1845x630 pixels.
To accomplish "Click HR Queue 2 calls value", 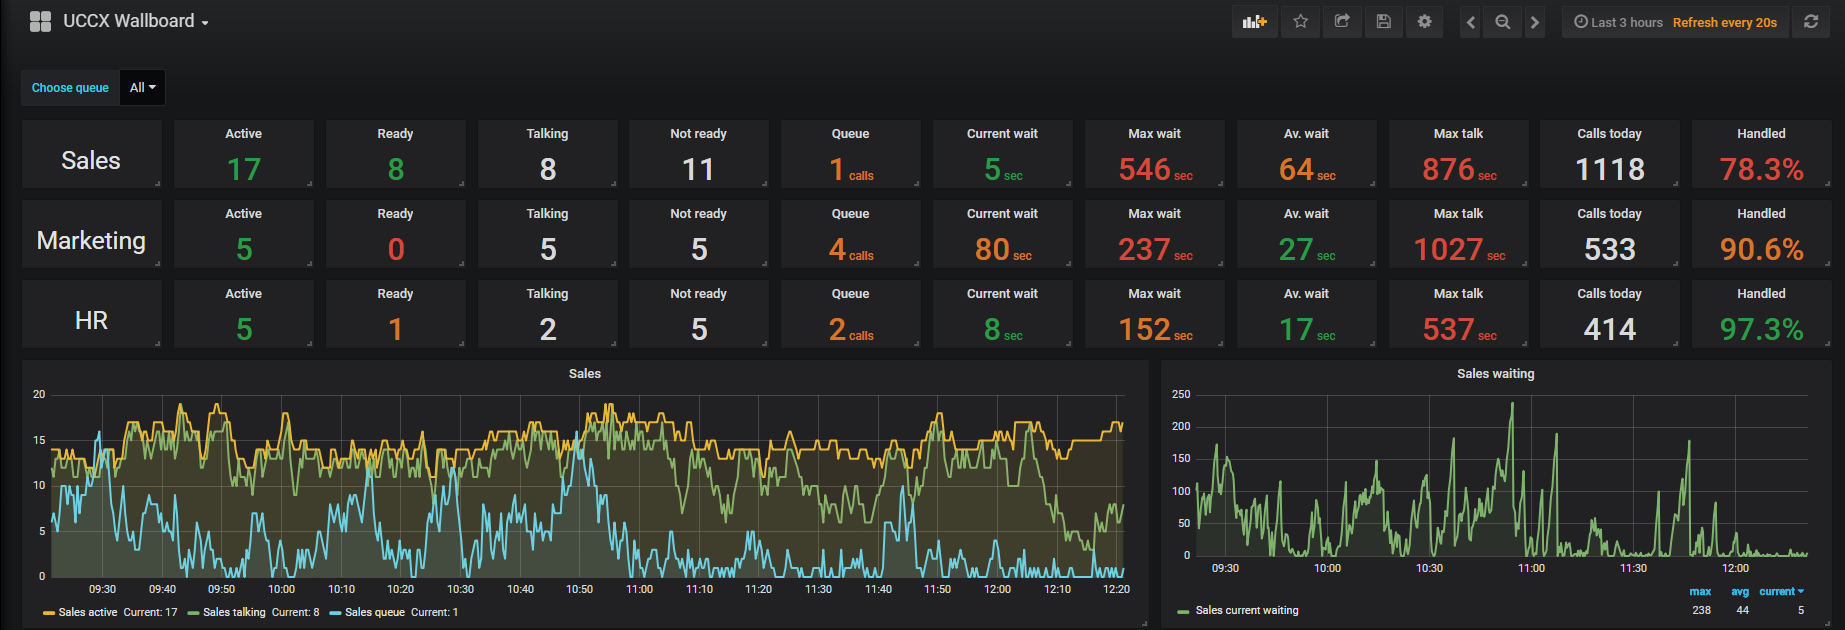I will point(851,330).
